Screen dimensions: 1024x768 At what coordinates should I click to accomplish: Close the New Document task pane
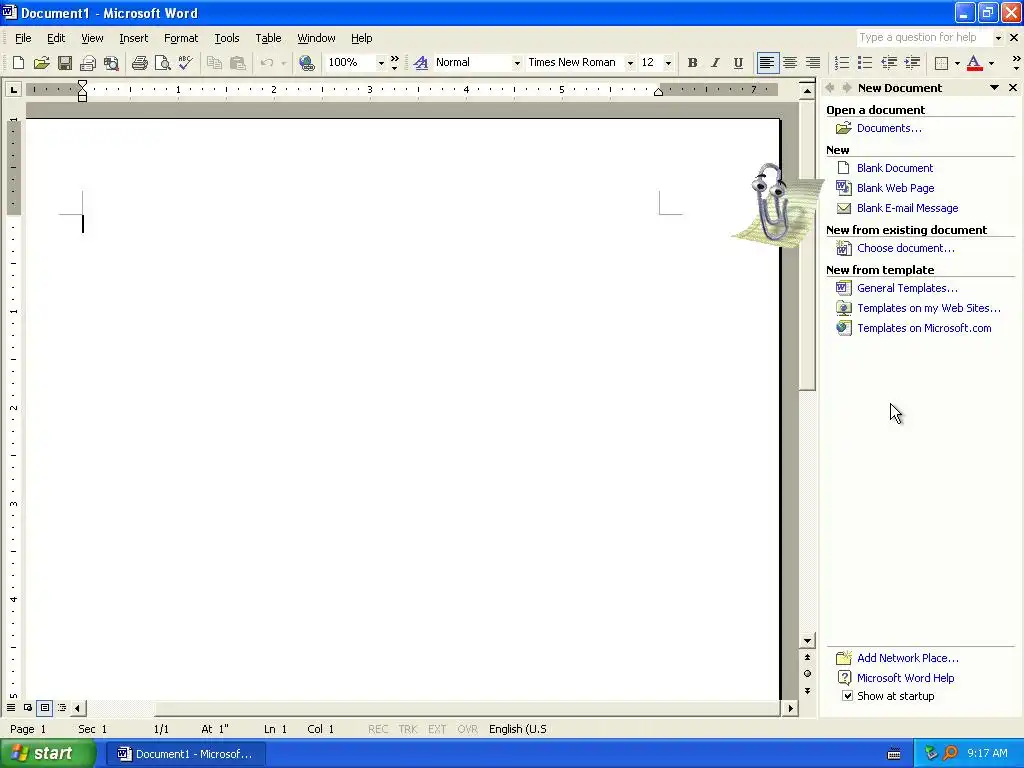[x=1012, y=88]
